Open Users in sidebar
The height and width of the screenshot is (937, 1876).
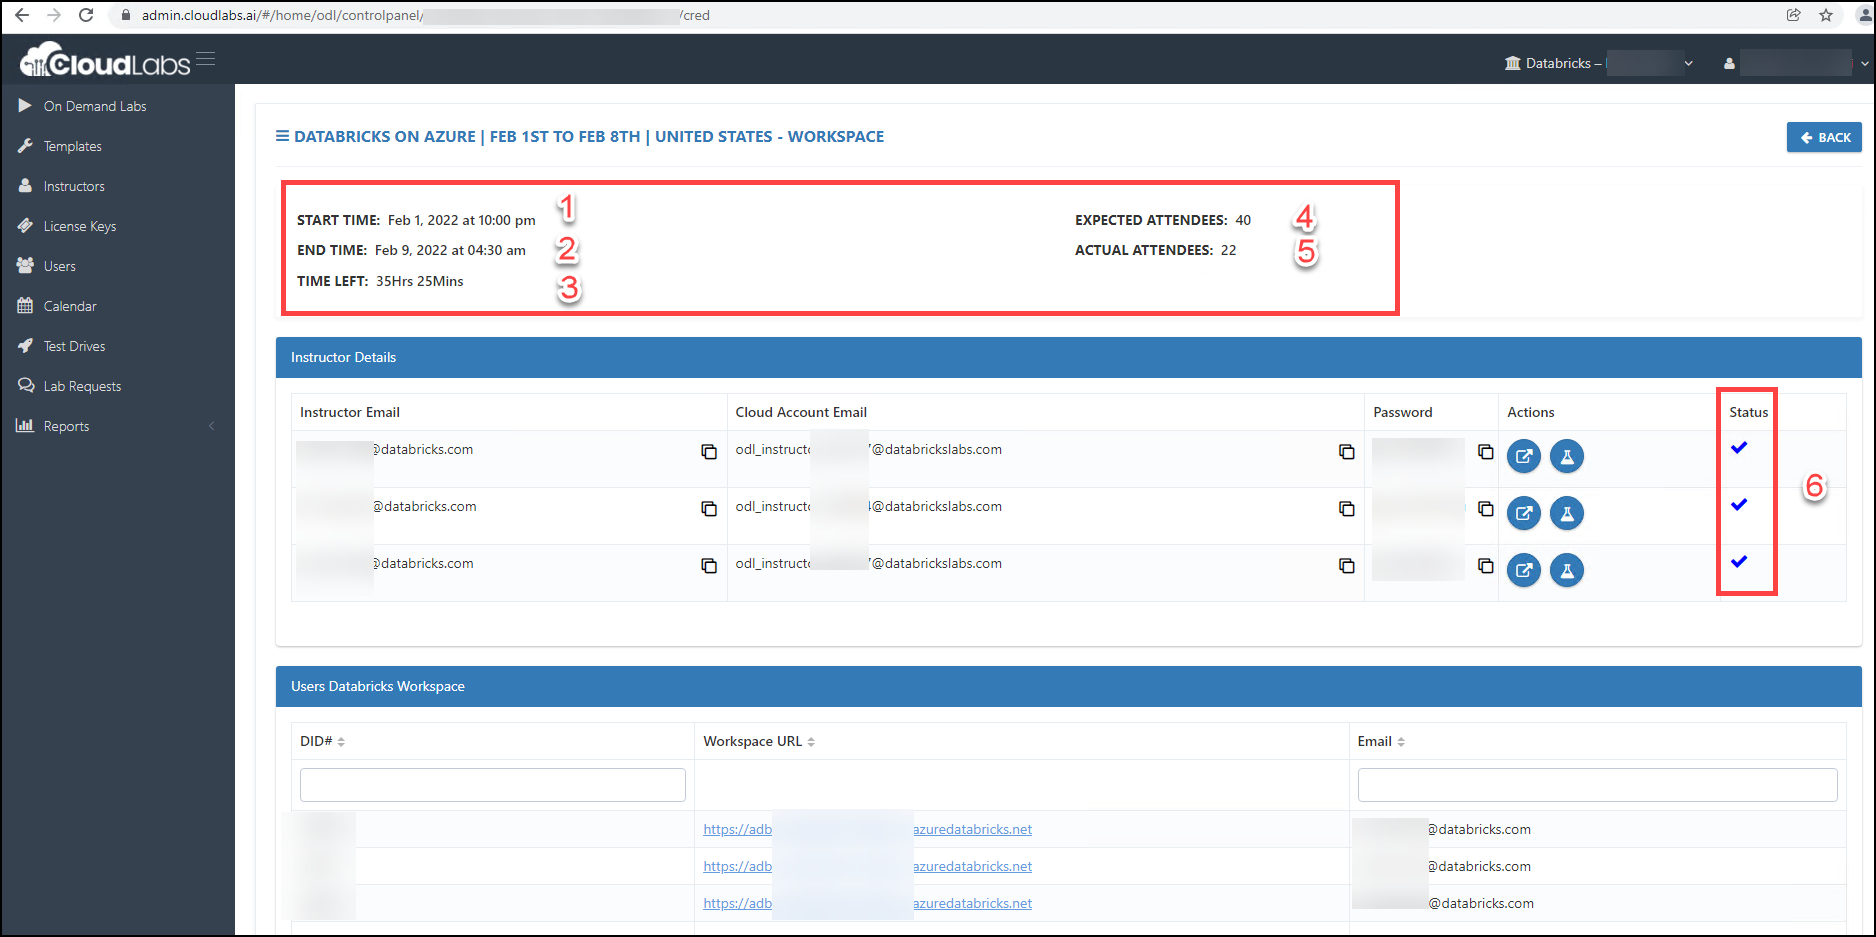(x=59, y=266)
